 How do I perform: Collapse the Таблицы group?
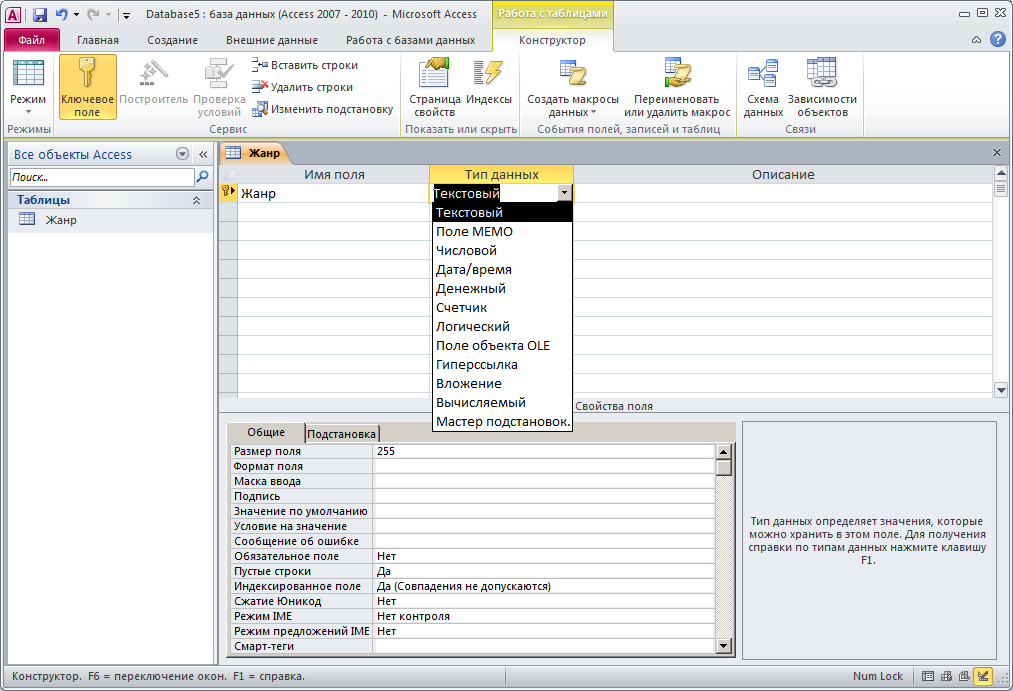[196, 200]
